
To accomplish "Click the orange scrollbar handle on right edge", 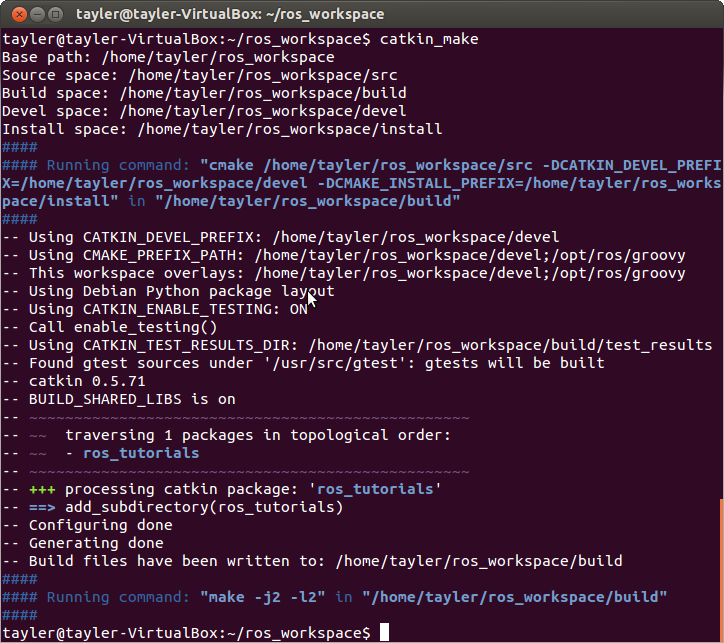I will (722, 570).
